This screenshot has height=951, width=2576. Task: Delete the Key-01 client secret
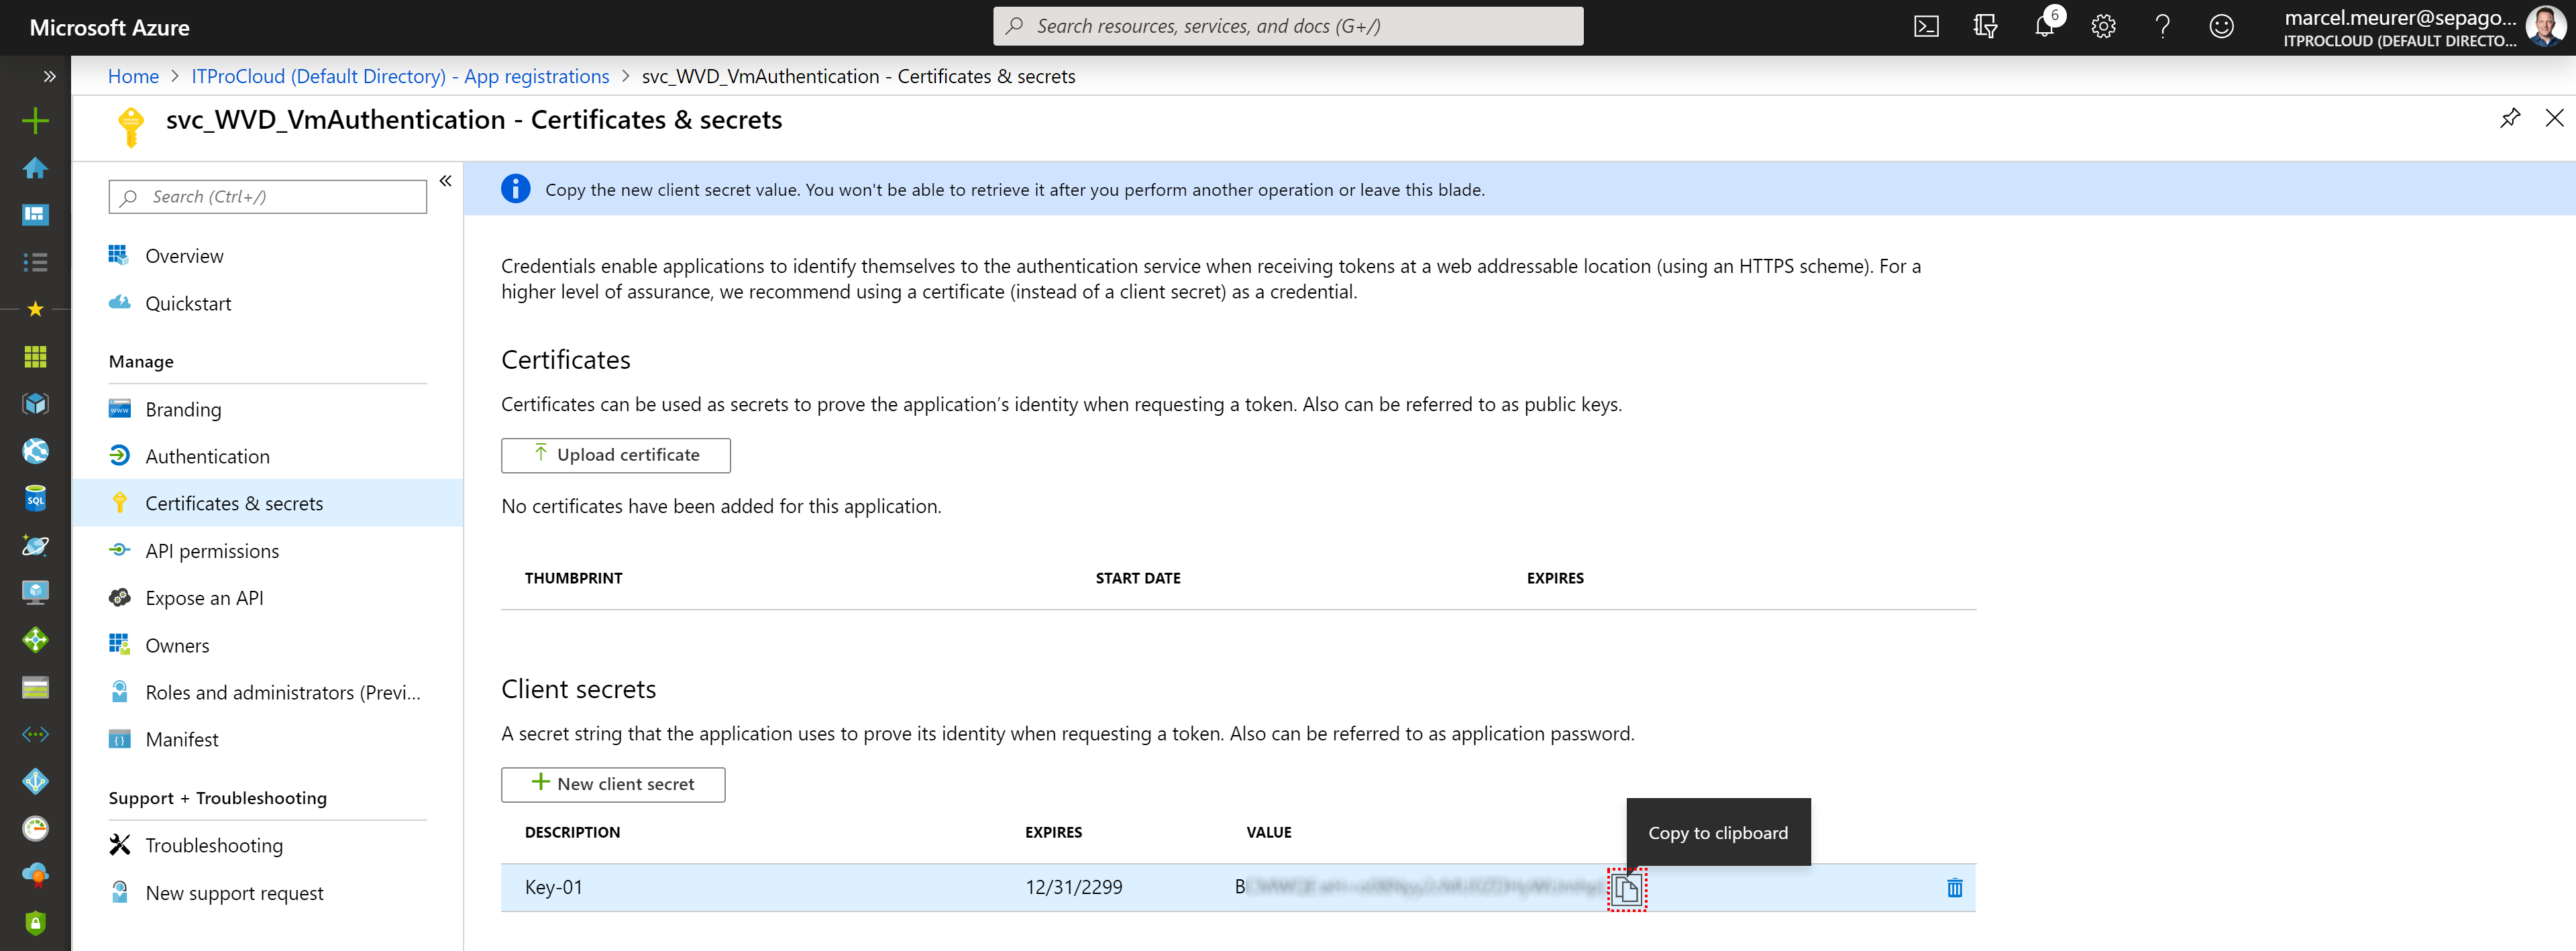point(1954,888)
